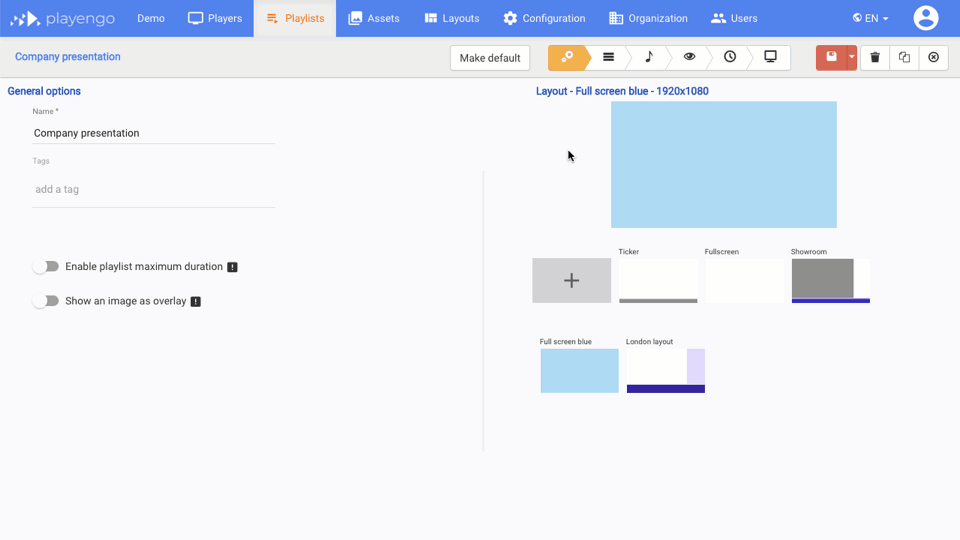Select the Ticker layout thumbnail
This screenshot has height=540, width=960.
(x=658, y=280)
